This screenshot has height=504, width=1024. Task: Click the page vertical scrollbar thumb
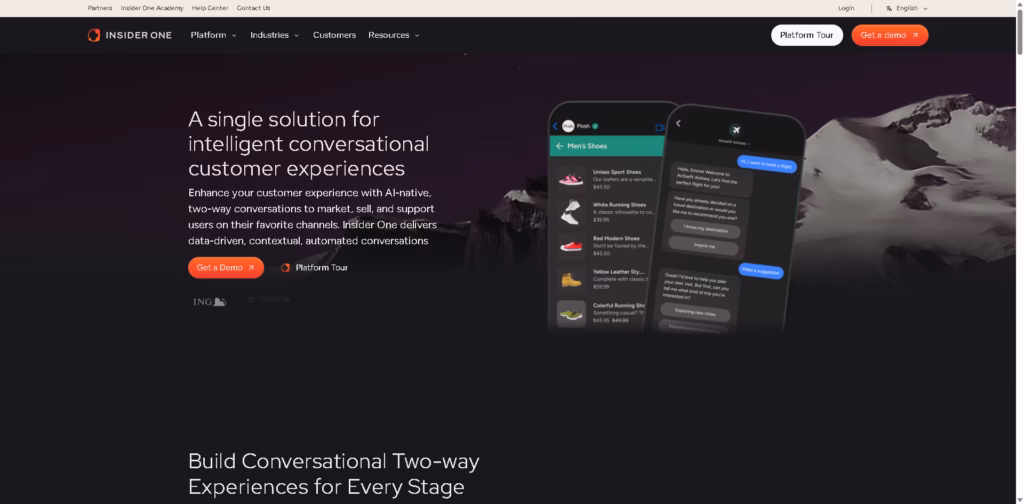tap(1019, 33)
